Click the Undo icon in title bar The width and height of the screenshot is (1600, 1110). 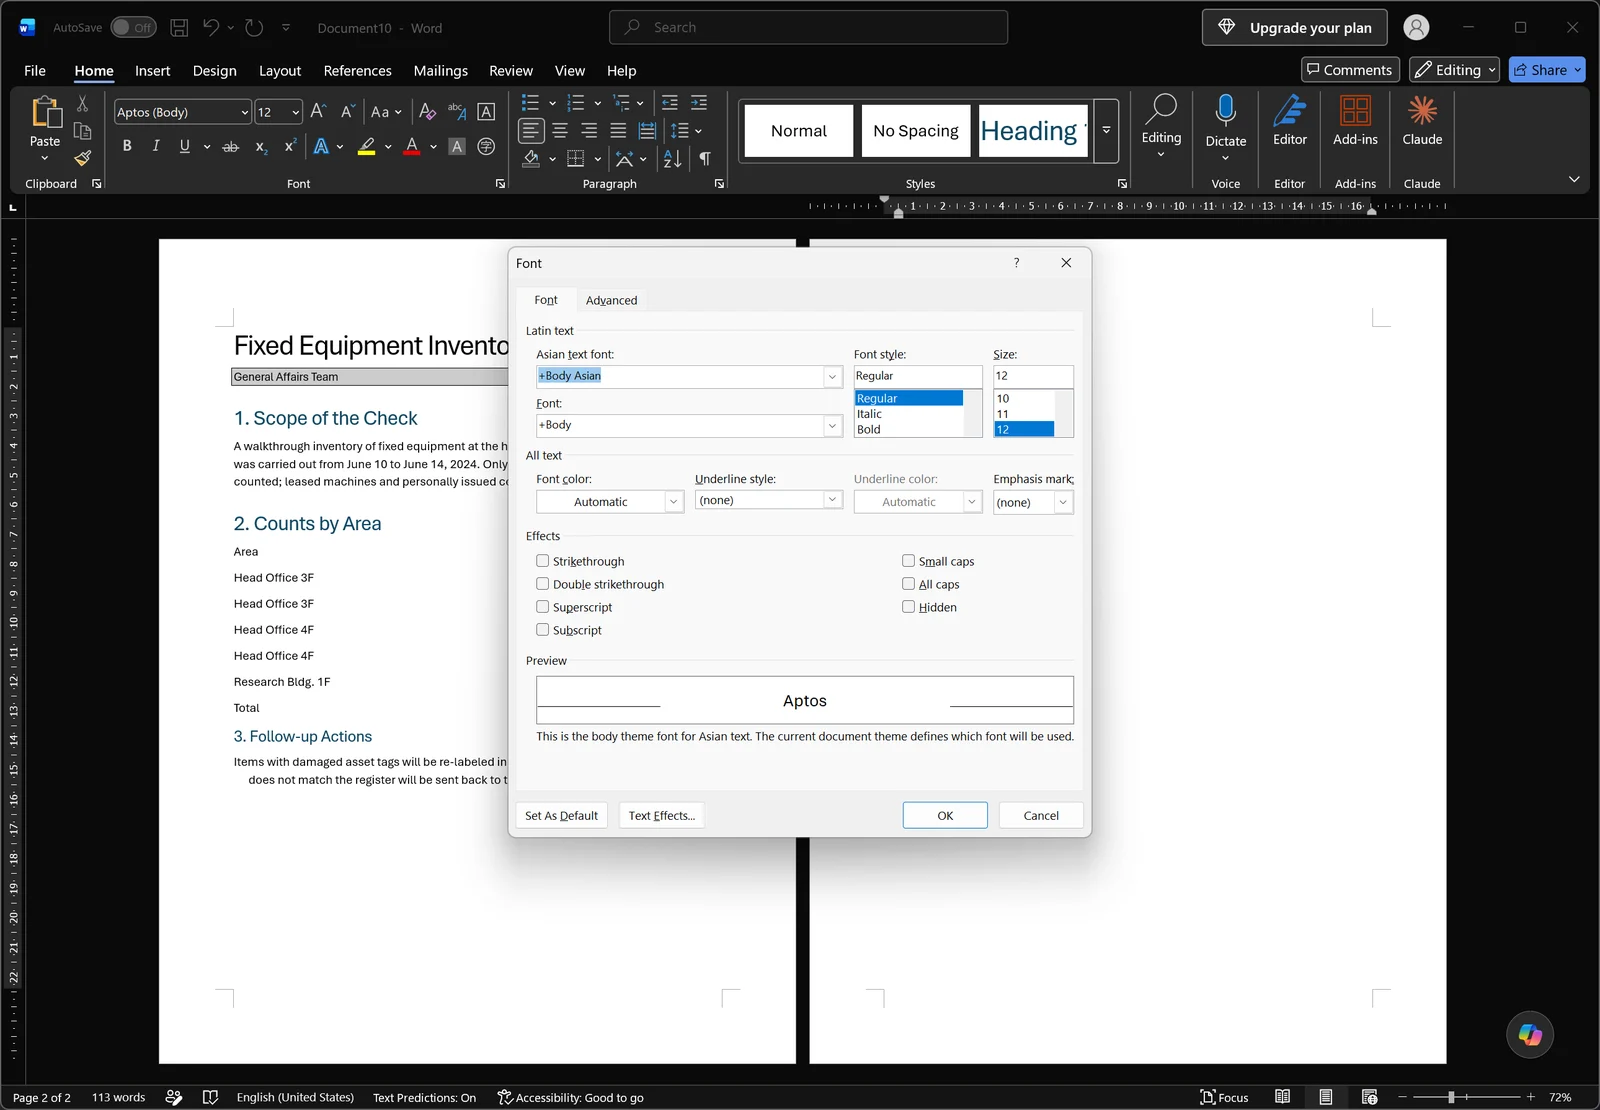point(211,28)
